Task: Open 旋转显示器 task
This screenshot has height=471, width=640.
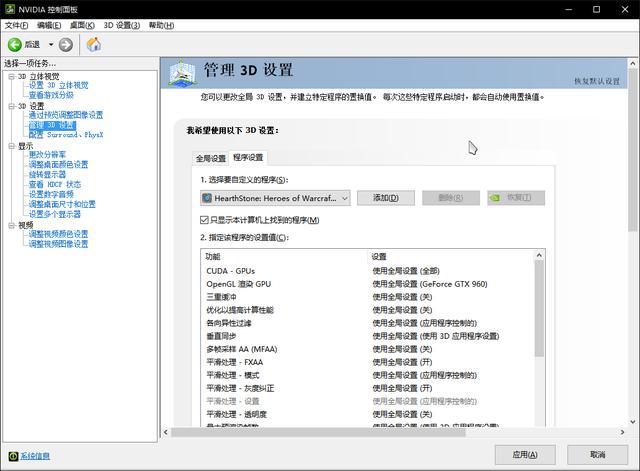Action: point(47,174)
